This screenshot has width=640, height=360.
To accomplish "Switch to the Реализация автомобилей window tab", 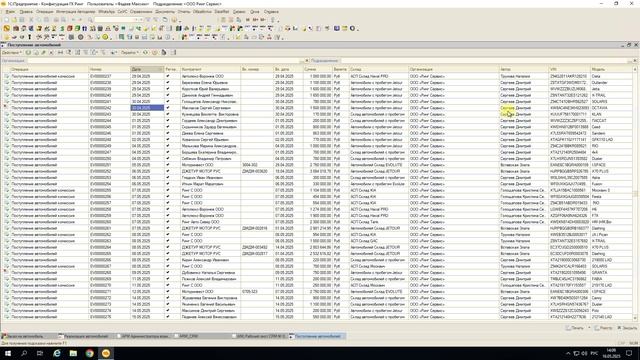I will (x=86, y=336).
